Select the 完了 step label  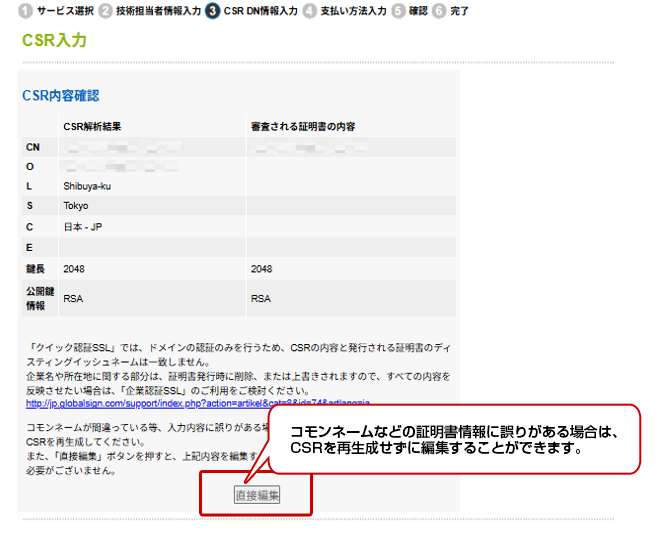[x=459, y=11]
